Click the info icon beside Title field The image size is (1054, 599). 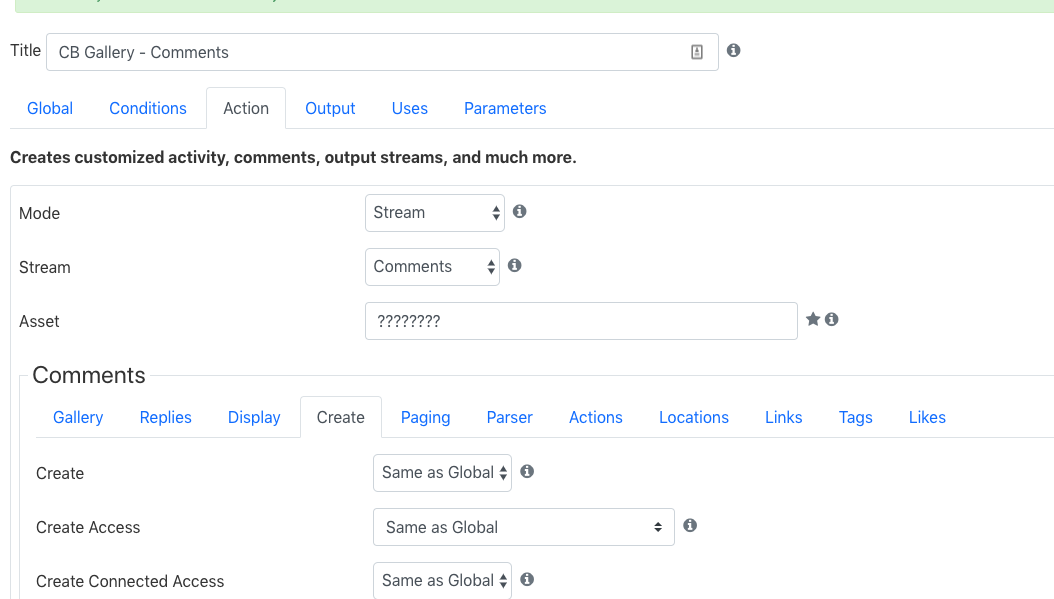click(733, 50)
